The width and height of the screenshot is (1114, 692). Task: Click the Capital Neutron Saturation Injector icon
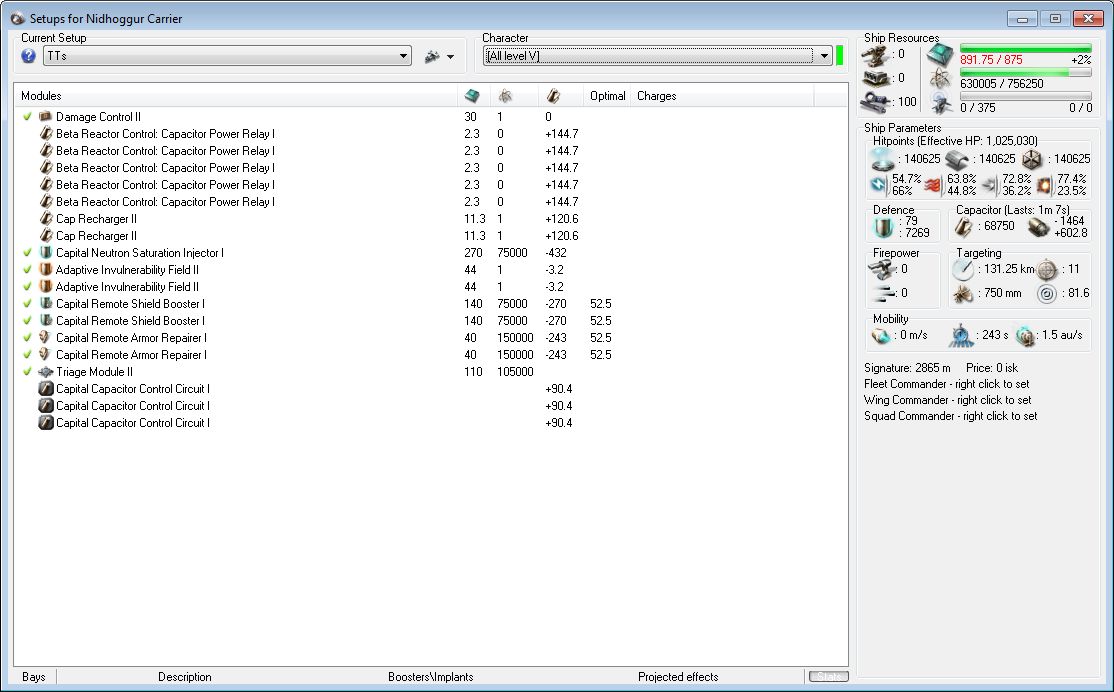(45, 252)
